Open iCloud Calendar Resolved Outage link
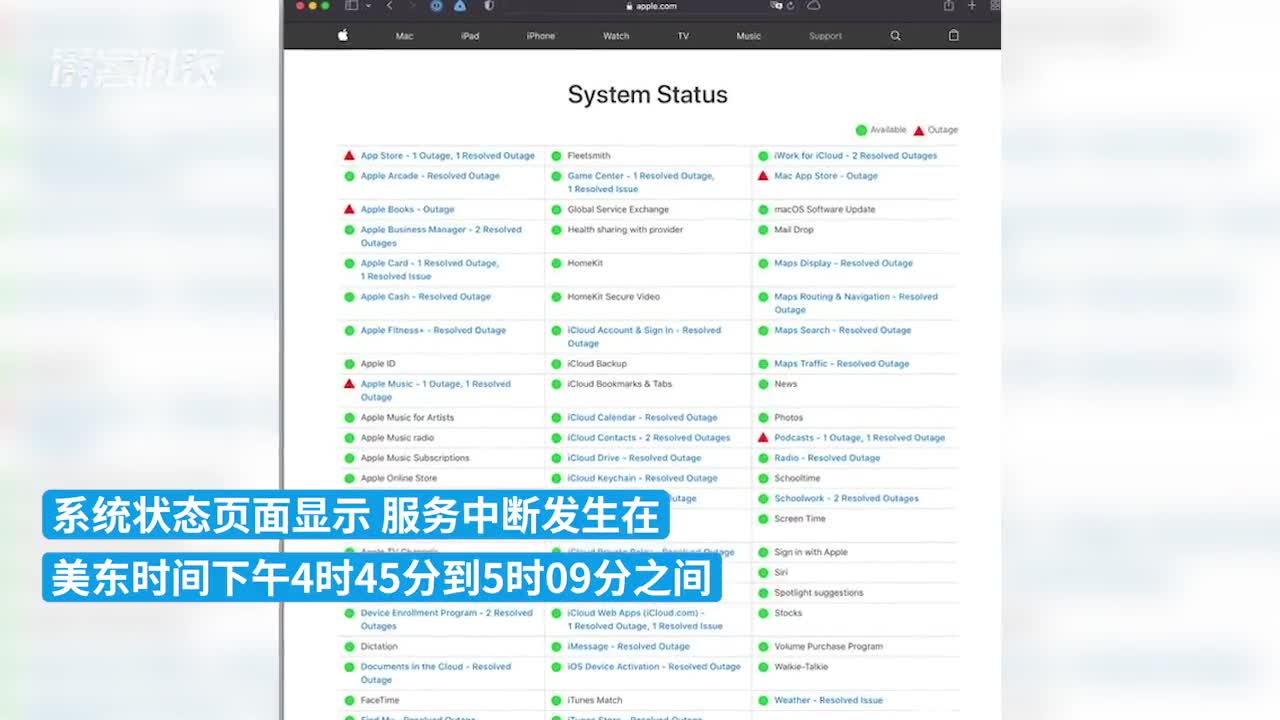The width and height of the screenshot is (1280, 720). 642,418
